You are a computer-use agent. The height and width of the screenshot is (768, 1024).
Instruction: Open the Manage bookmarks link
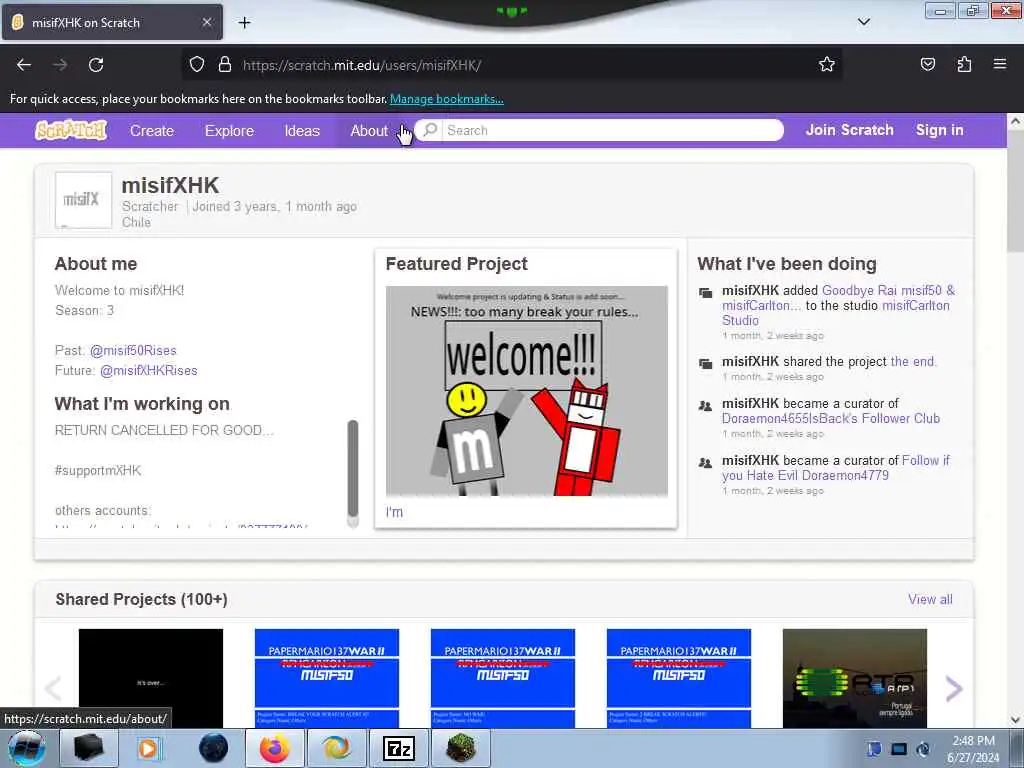[447, 99]
